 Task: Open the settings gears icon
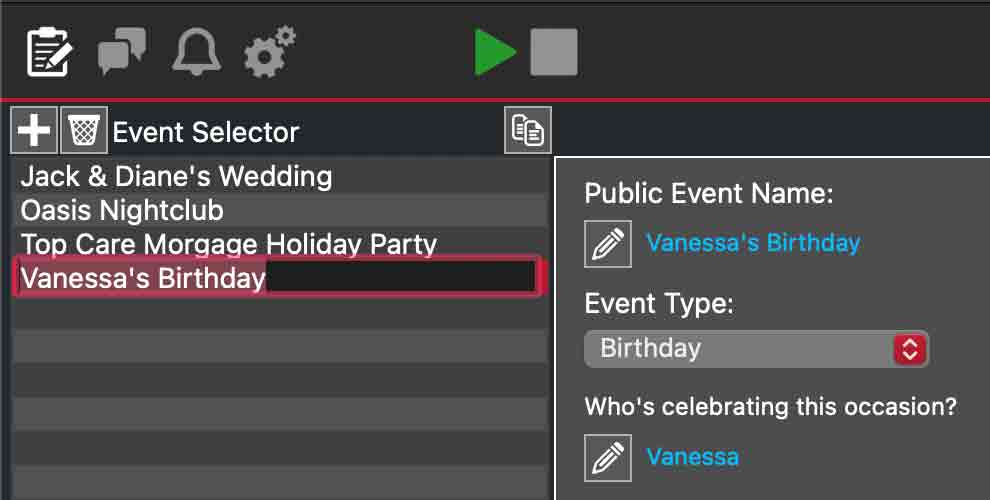[270, 52]
